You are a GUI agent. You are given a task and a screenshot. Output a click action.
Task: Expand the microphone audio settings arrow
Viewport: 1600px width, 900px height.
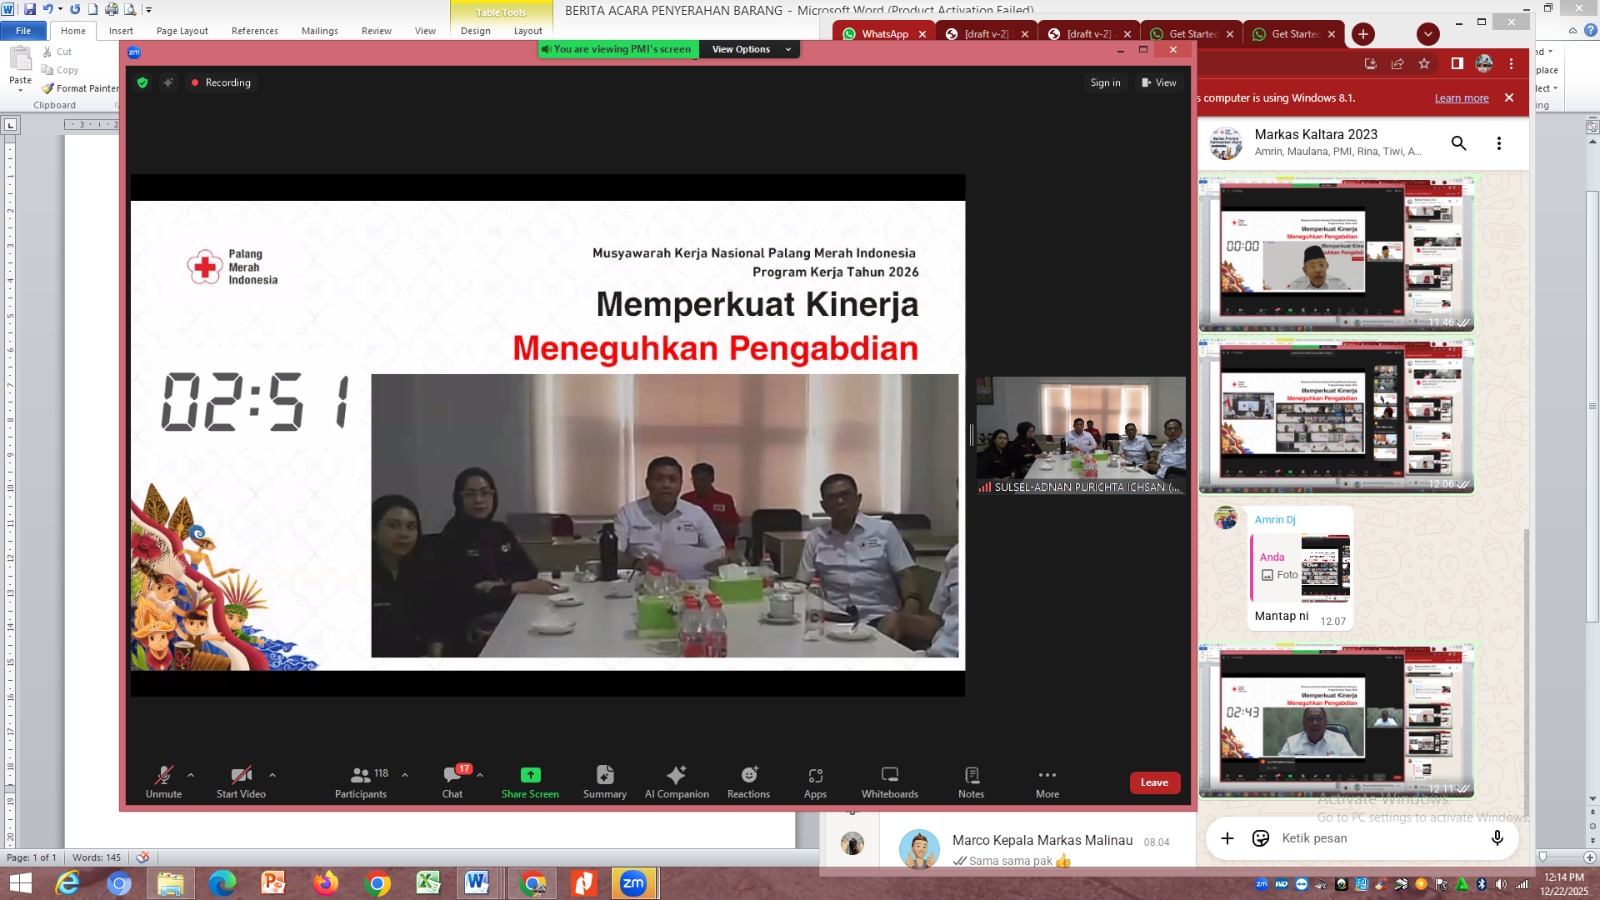point(189,774)
